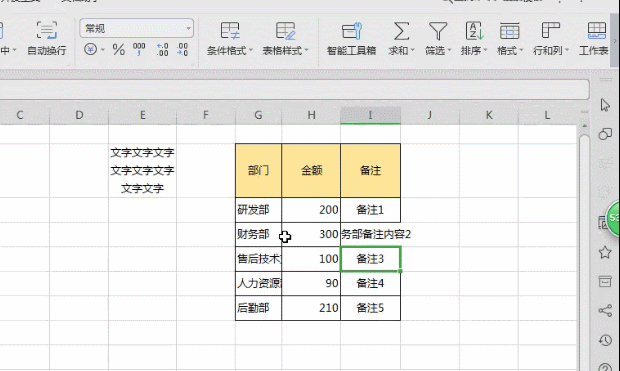Select the 金额 header cell

(311, 170)
